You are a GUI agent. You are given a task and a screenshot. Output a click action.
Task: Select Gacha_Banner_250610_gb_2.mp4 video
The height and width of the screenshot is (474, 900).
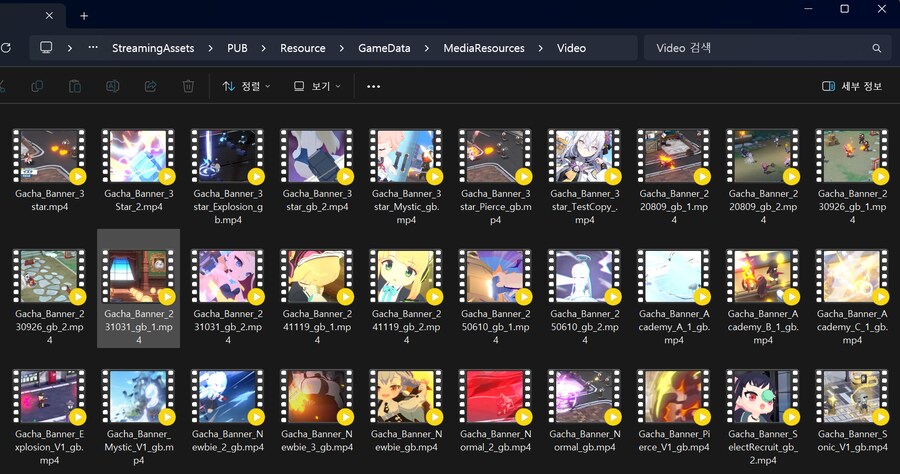[584, 297]
